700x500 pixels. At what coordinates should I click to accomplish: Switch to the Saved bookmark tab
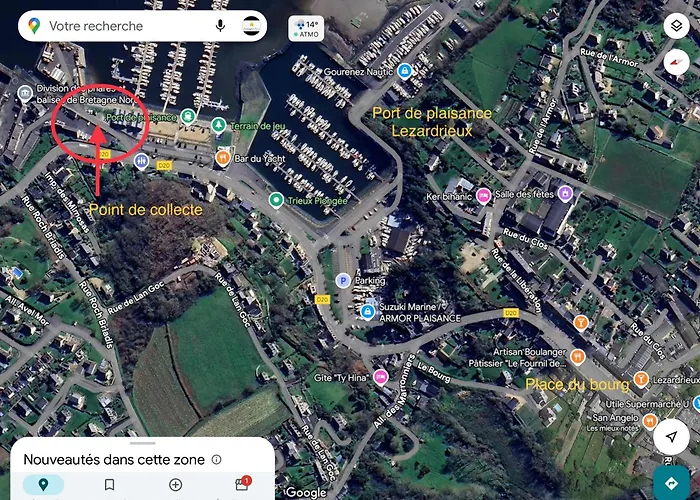click(109, 485)
